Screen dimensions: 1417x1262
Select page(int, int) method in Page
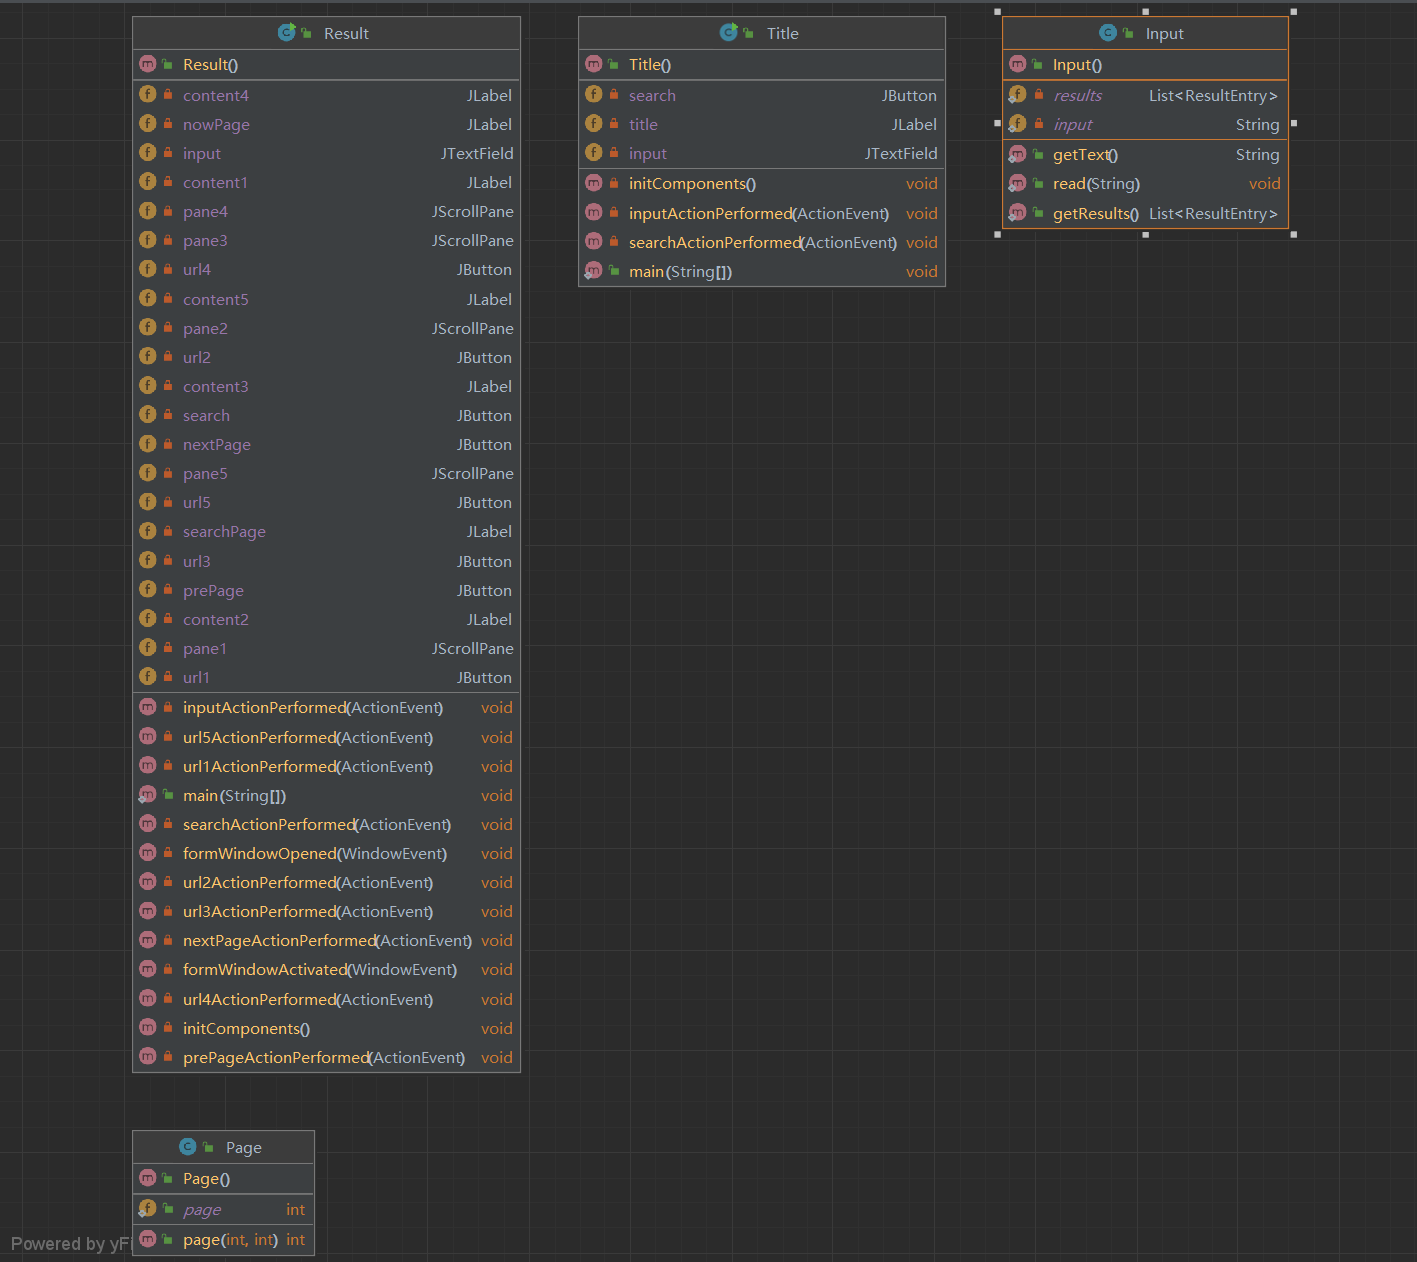[x=230, y=1240]
